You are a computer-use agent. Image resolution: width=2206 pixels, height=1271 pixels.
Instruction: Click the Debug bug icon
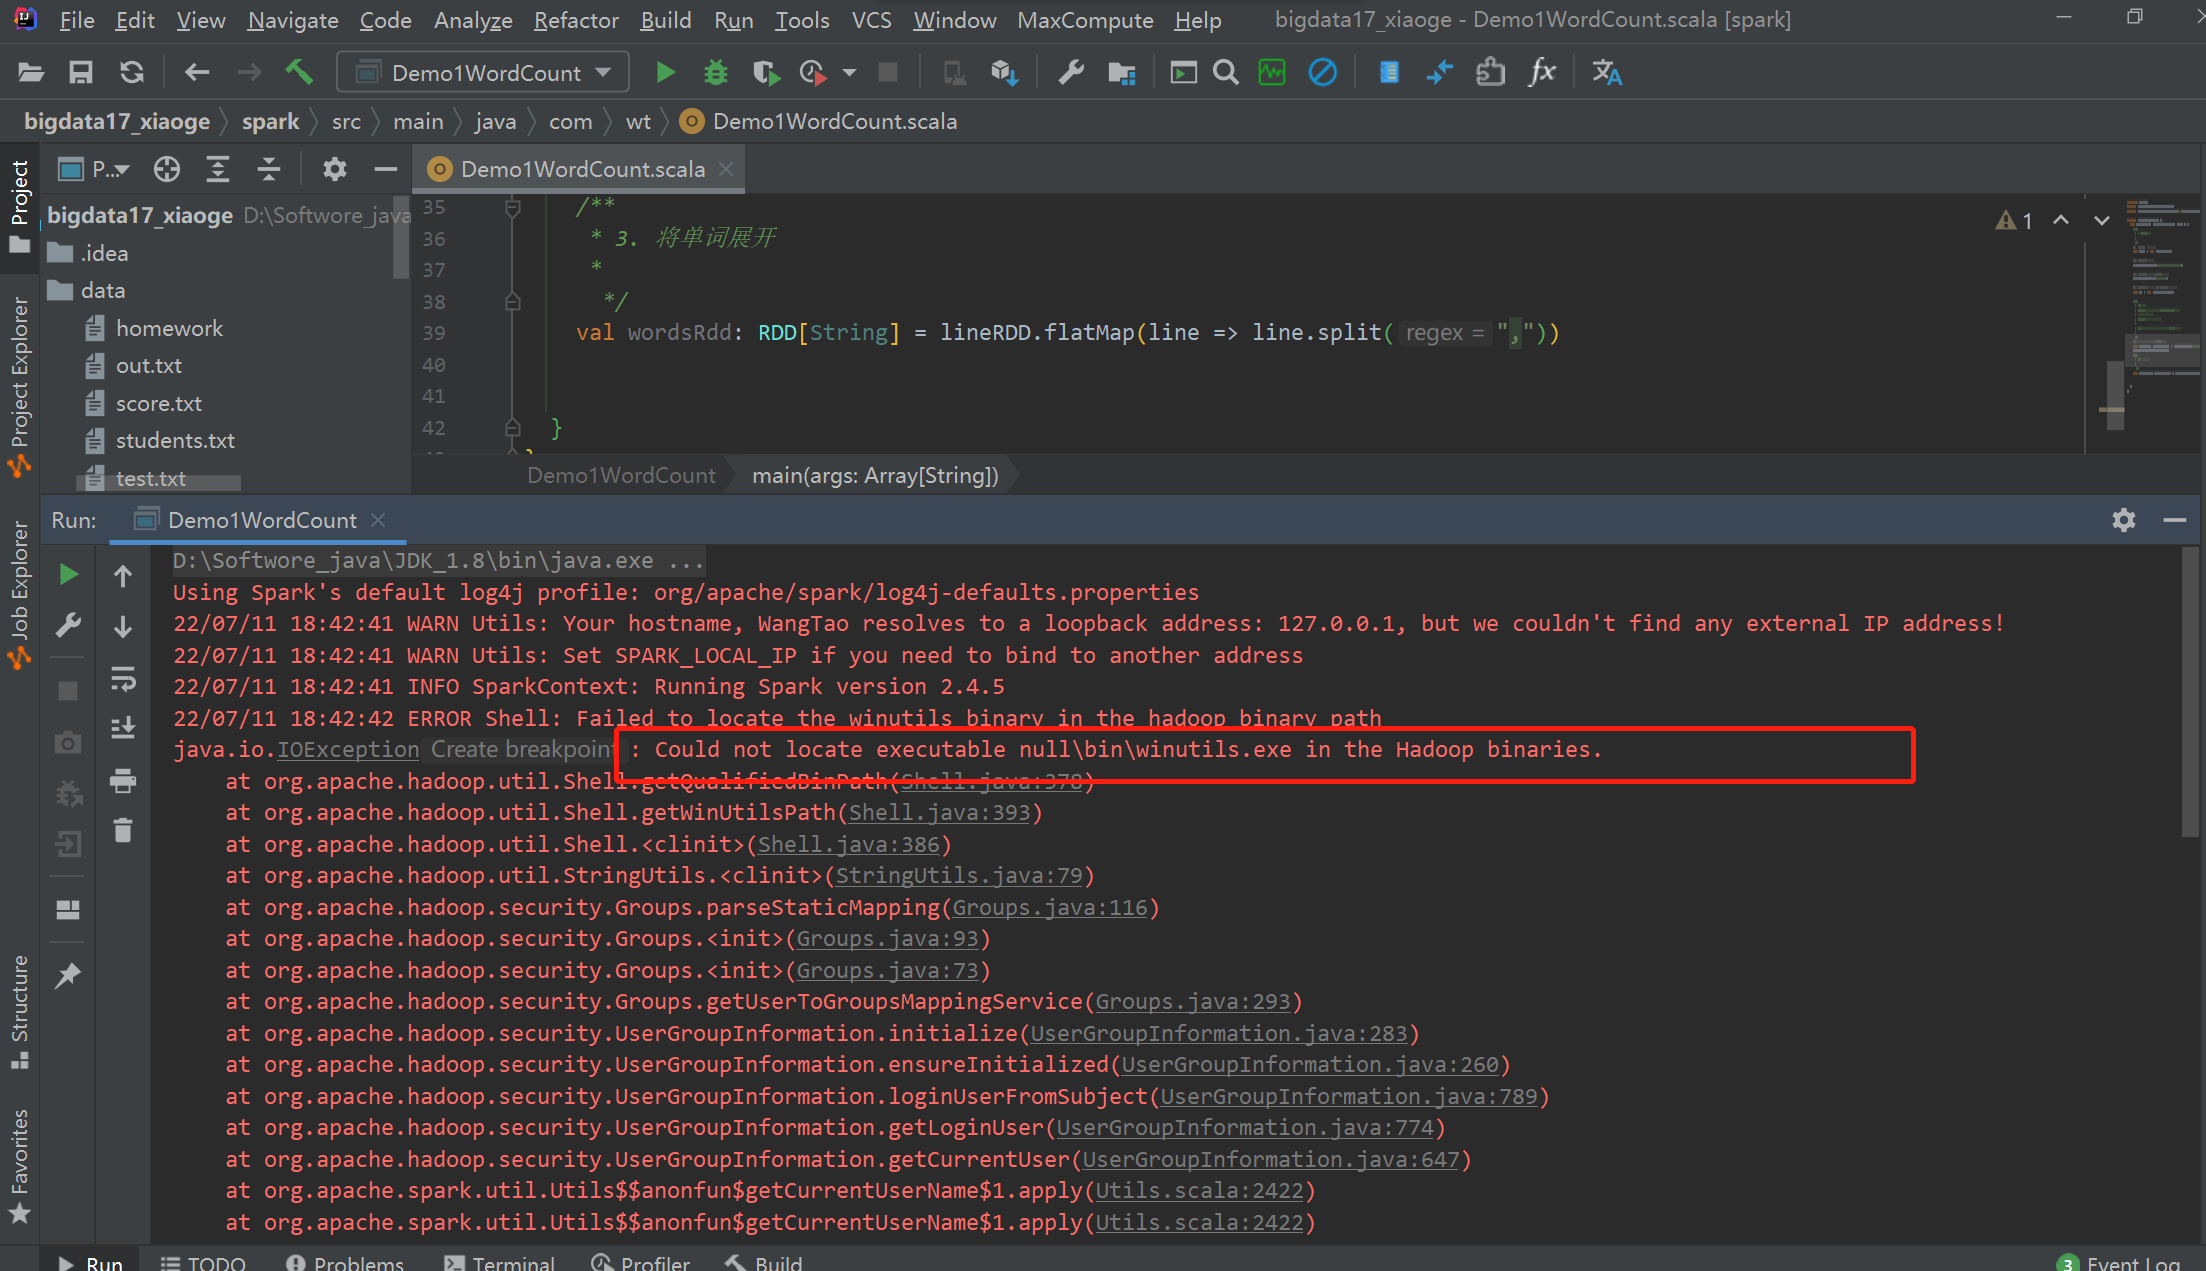click(x=715, y=72)
